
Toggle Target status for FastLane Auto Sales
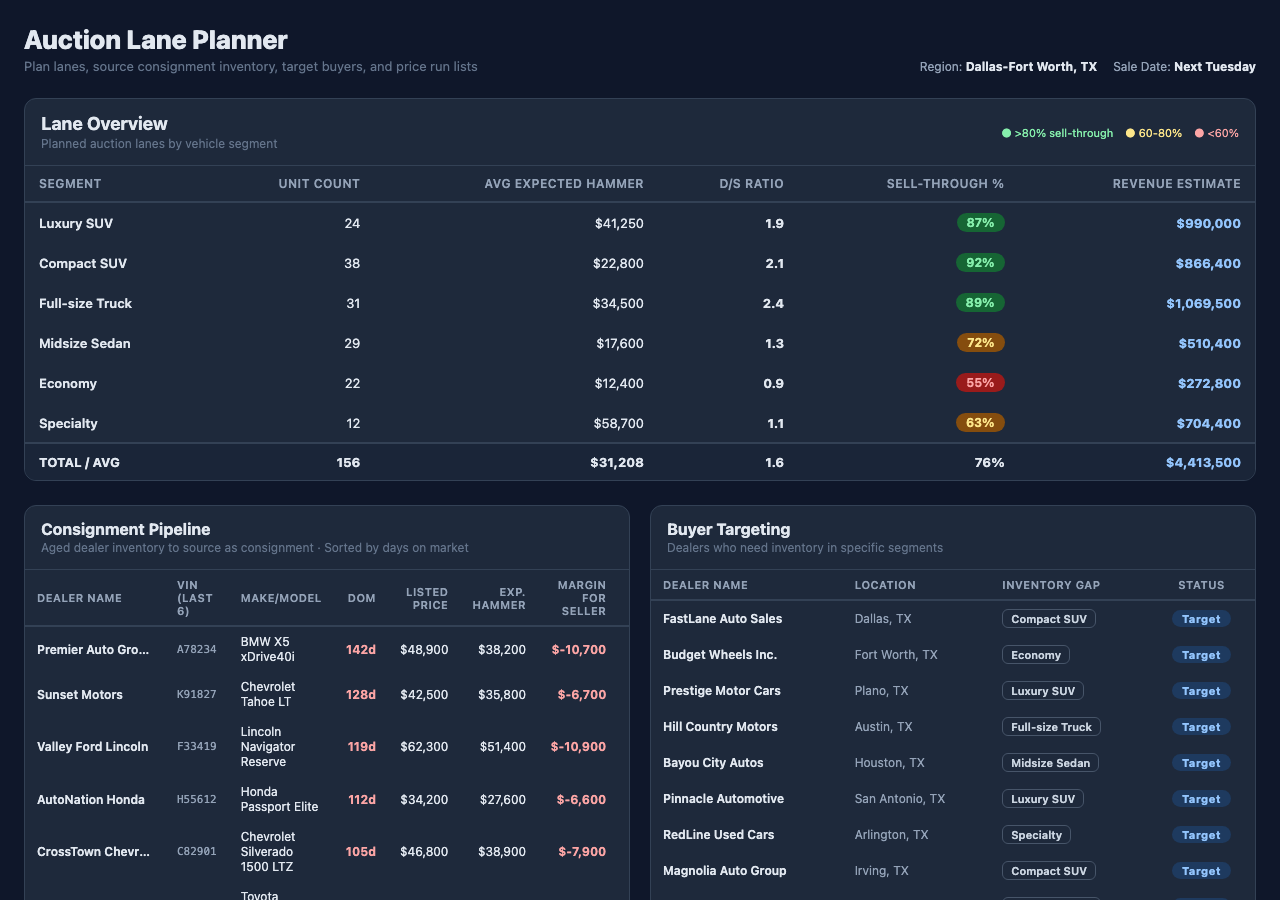point(1201,618)
